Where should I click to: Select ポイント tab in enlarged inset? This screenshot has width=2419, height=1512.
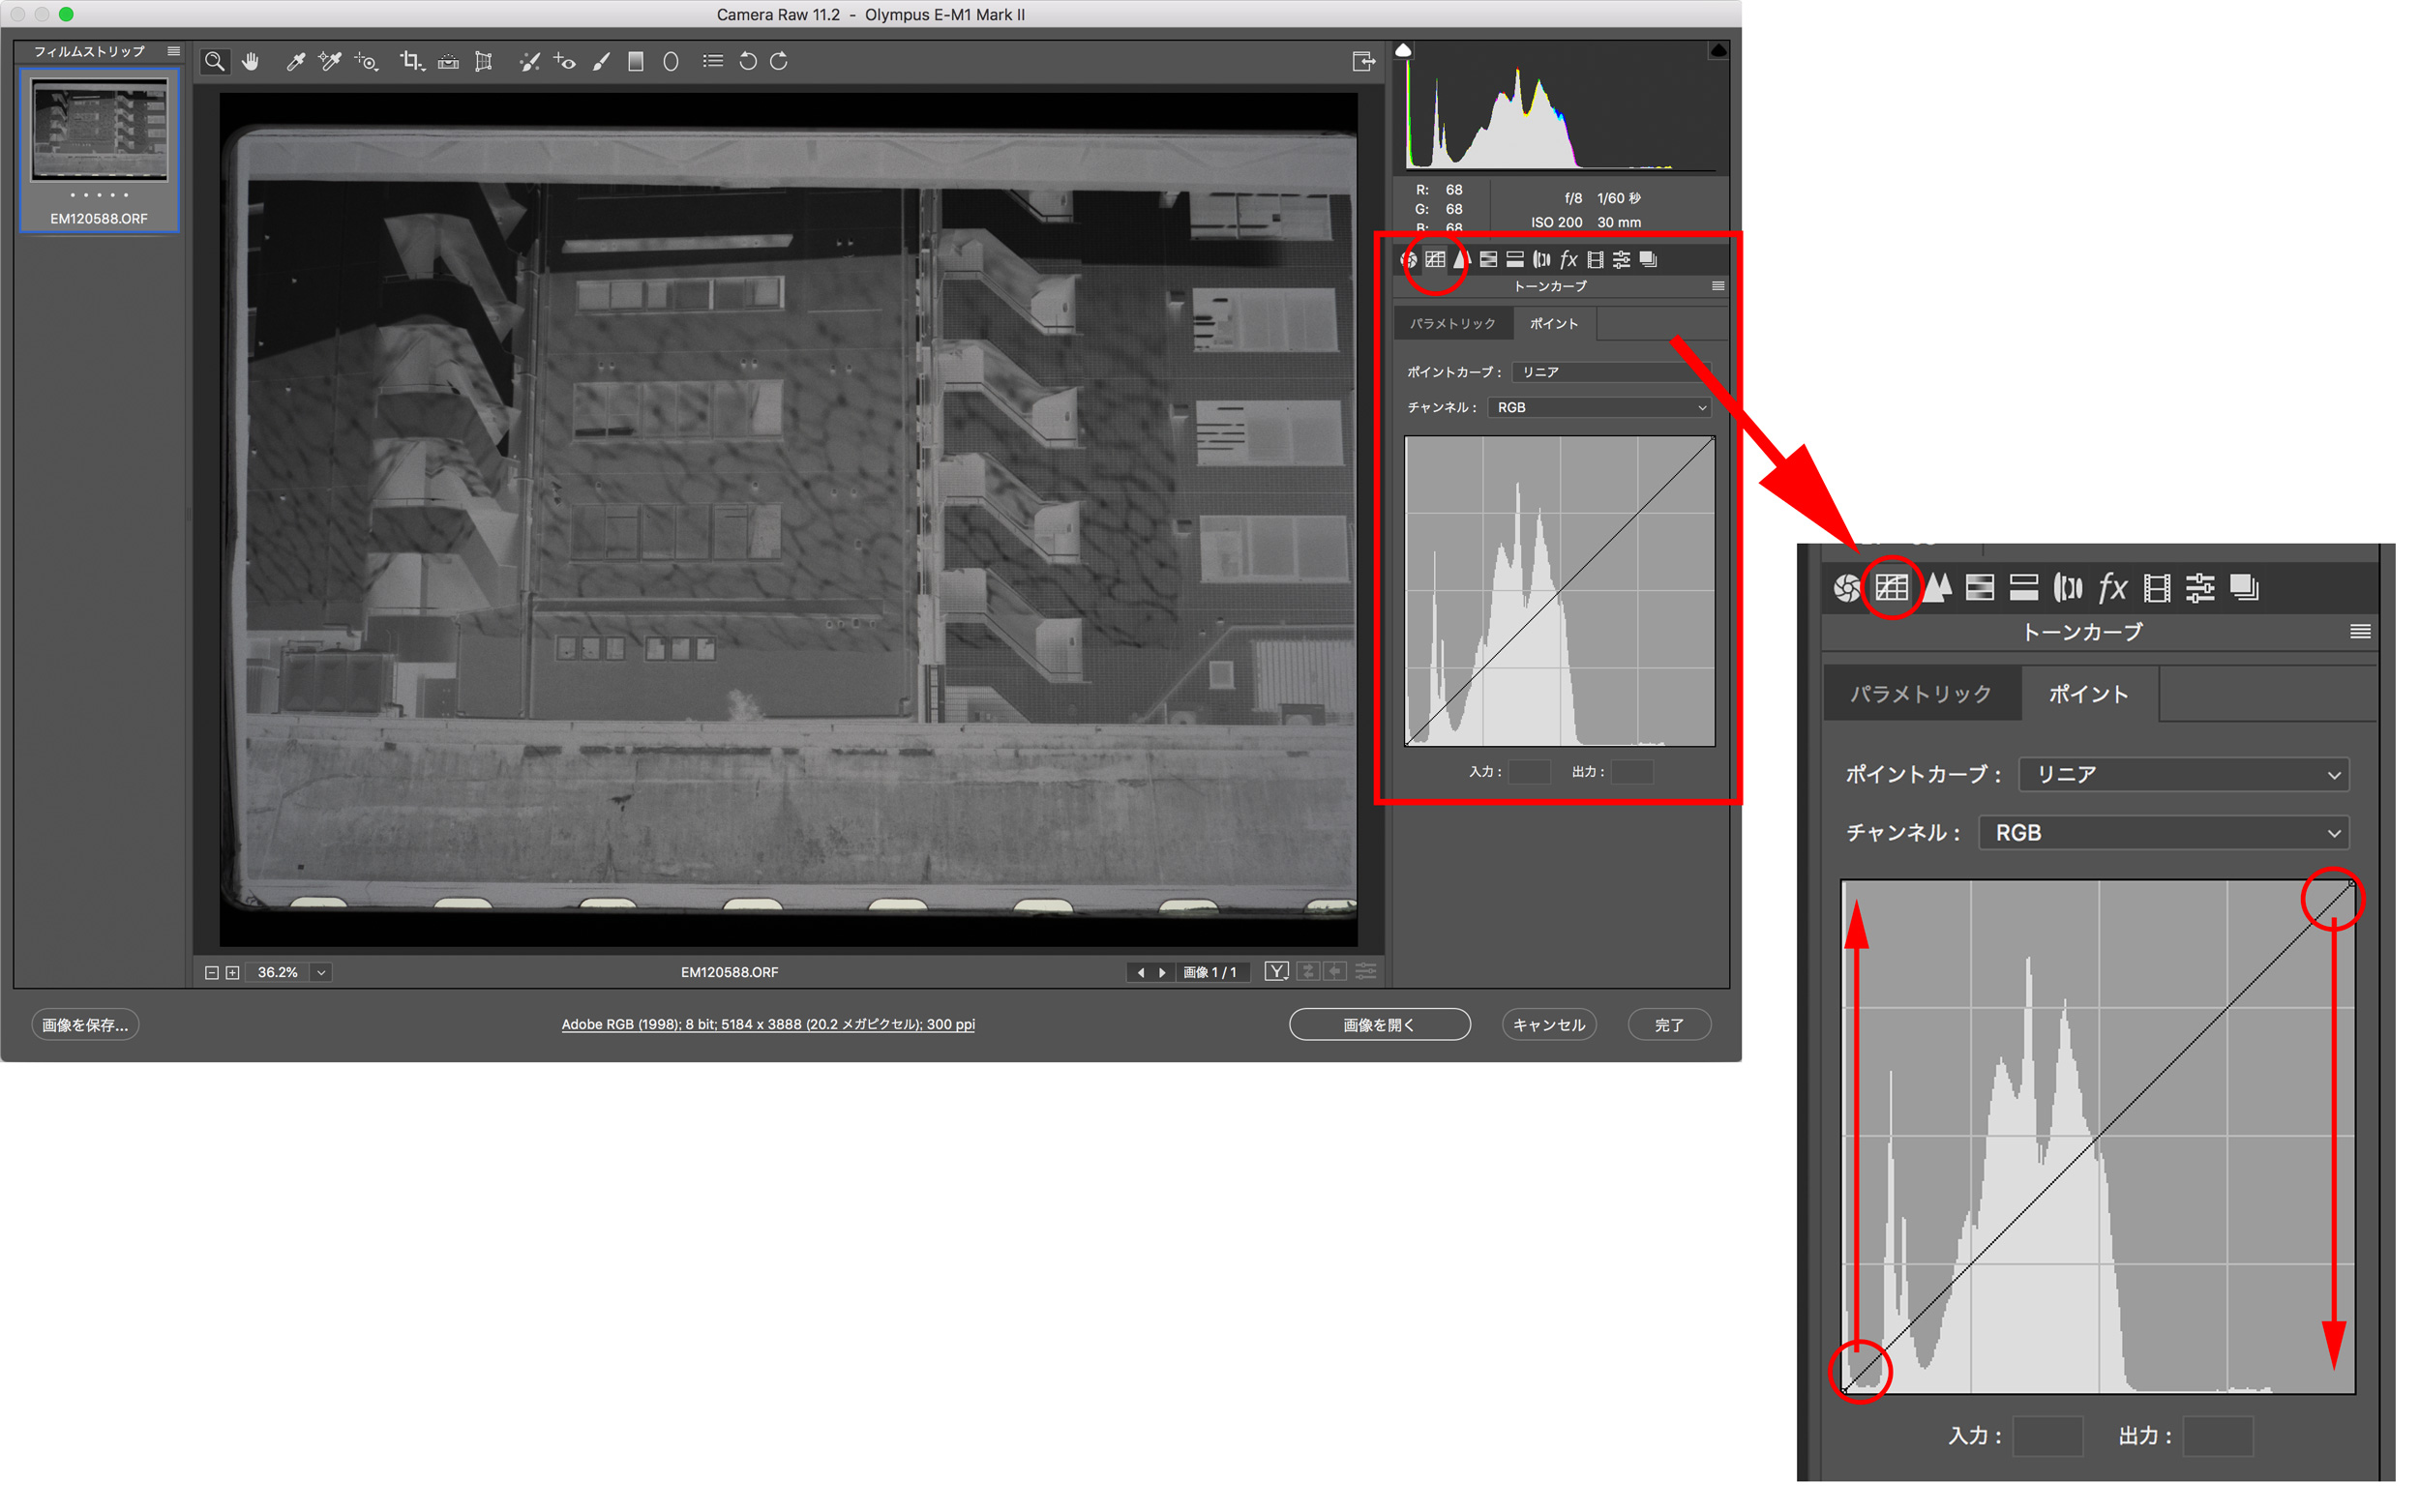click(2089, 694)
